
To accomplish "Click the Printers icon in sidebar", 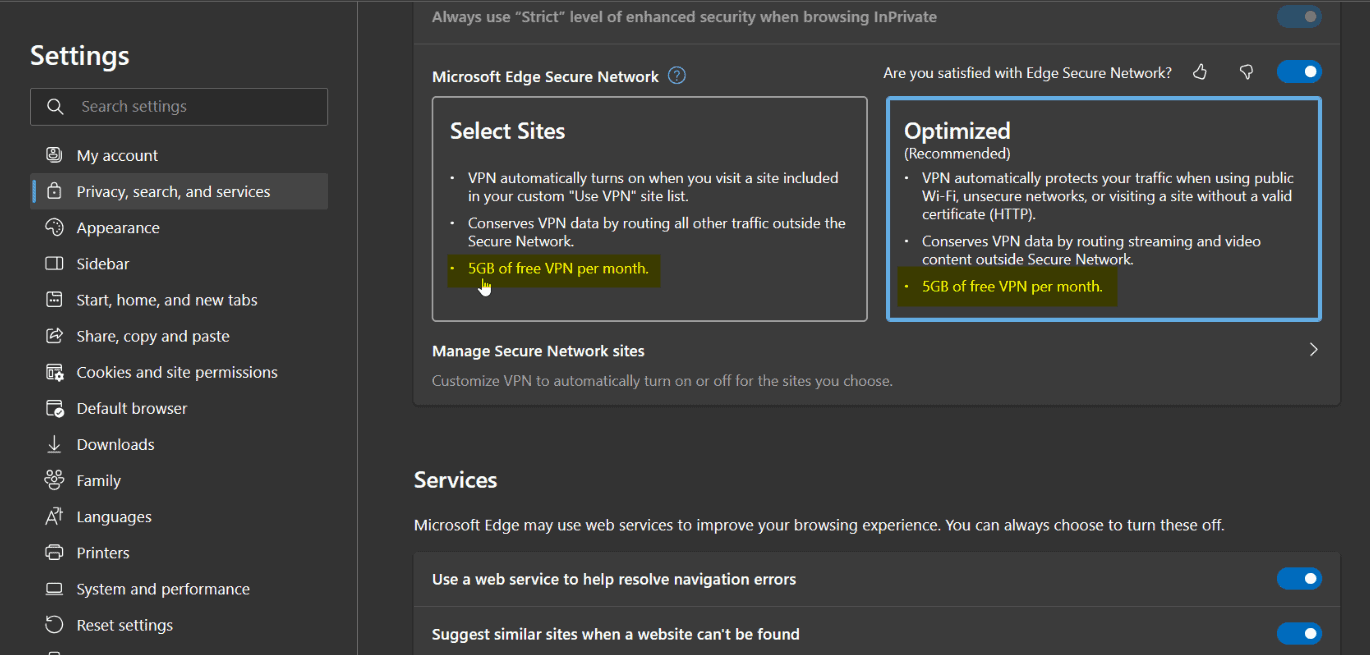I will tap(55, 553).
